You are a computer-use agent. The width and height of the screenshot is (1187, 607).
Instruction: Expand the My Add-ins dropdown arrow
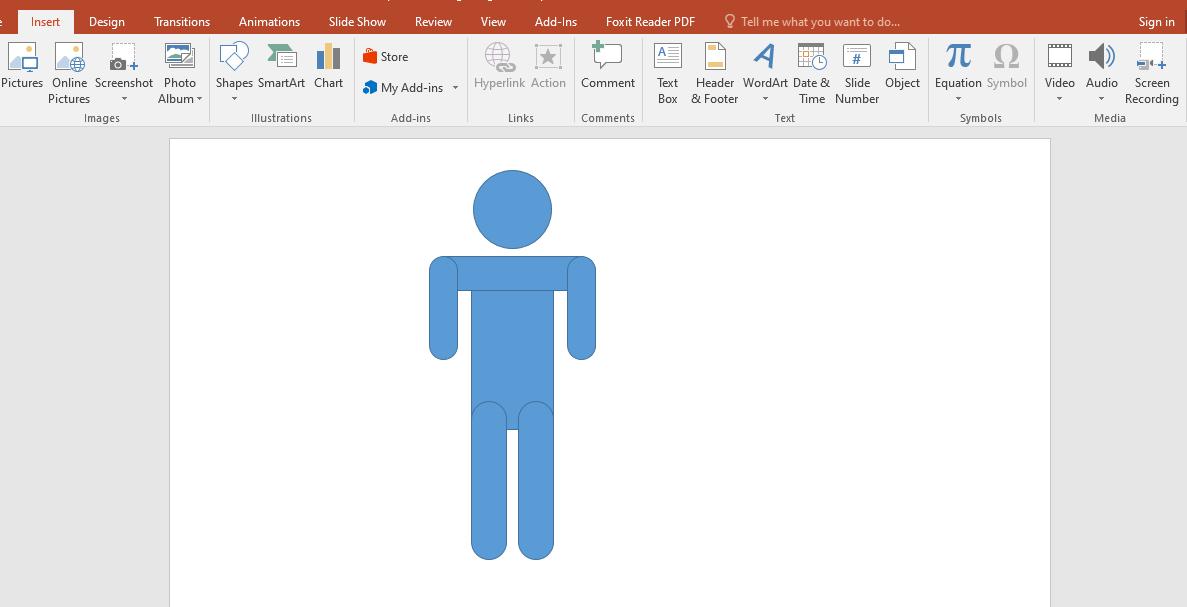455,88
